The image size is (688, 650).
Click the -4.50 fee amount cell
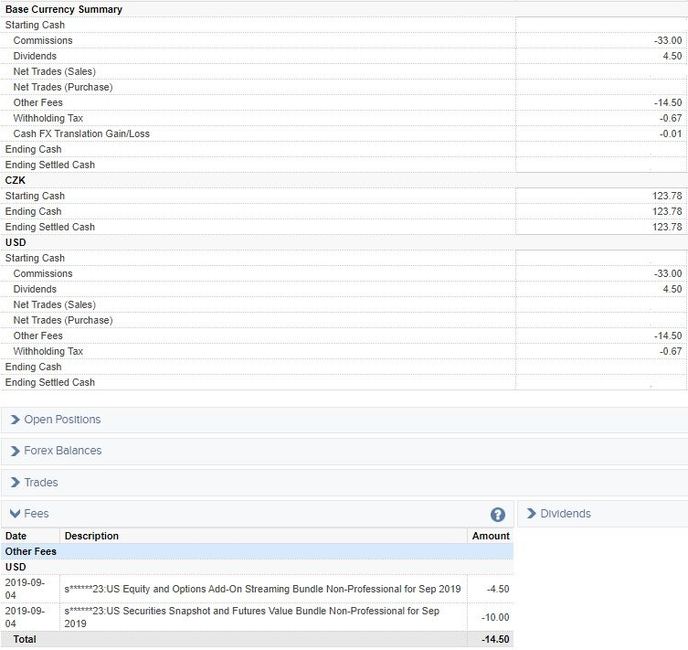(x=497, y=589)
